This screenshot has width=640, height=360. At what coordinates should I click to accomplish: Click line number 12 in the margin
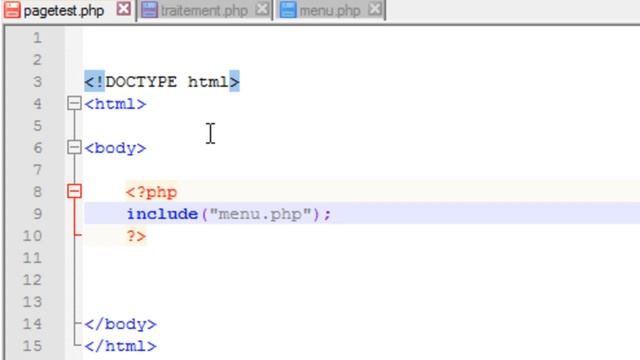33,280
